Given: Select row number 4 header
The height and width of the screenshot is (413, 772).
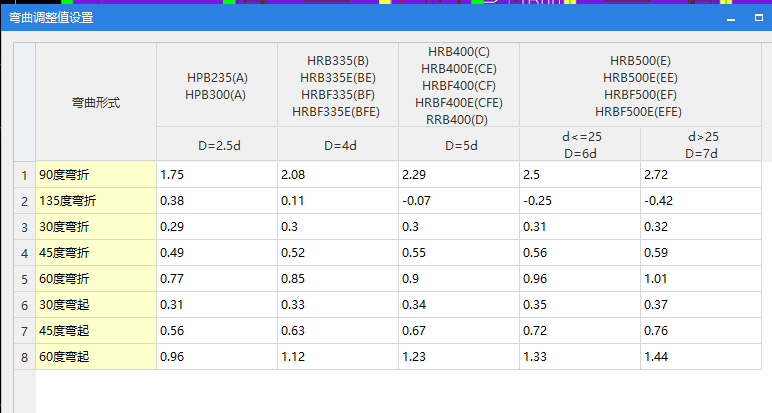Looking at the screenshot, I should [x=25, y=253].
